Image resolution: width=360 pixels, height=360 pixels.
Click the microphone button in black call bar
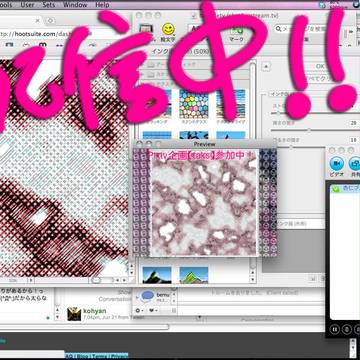[347, 330]
